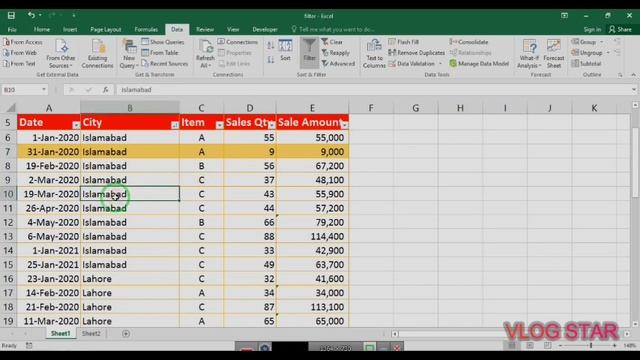
Task: Click the vertical scrollbar thumb
Action: pyautogui.click(x=635, y=162)
